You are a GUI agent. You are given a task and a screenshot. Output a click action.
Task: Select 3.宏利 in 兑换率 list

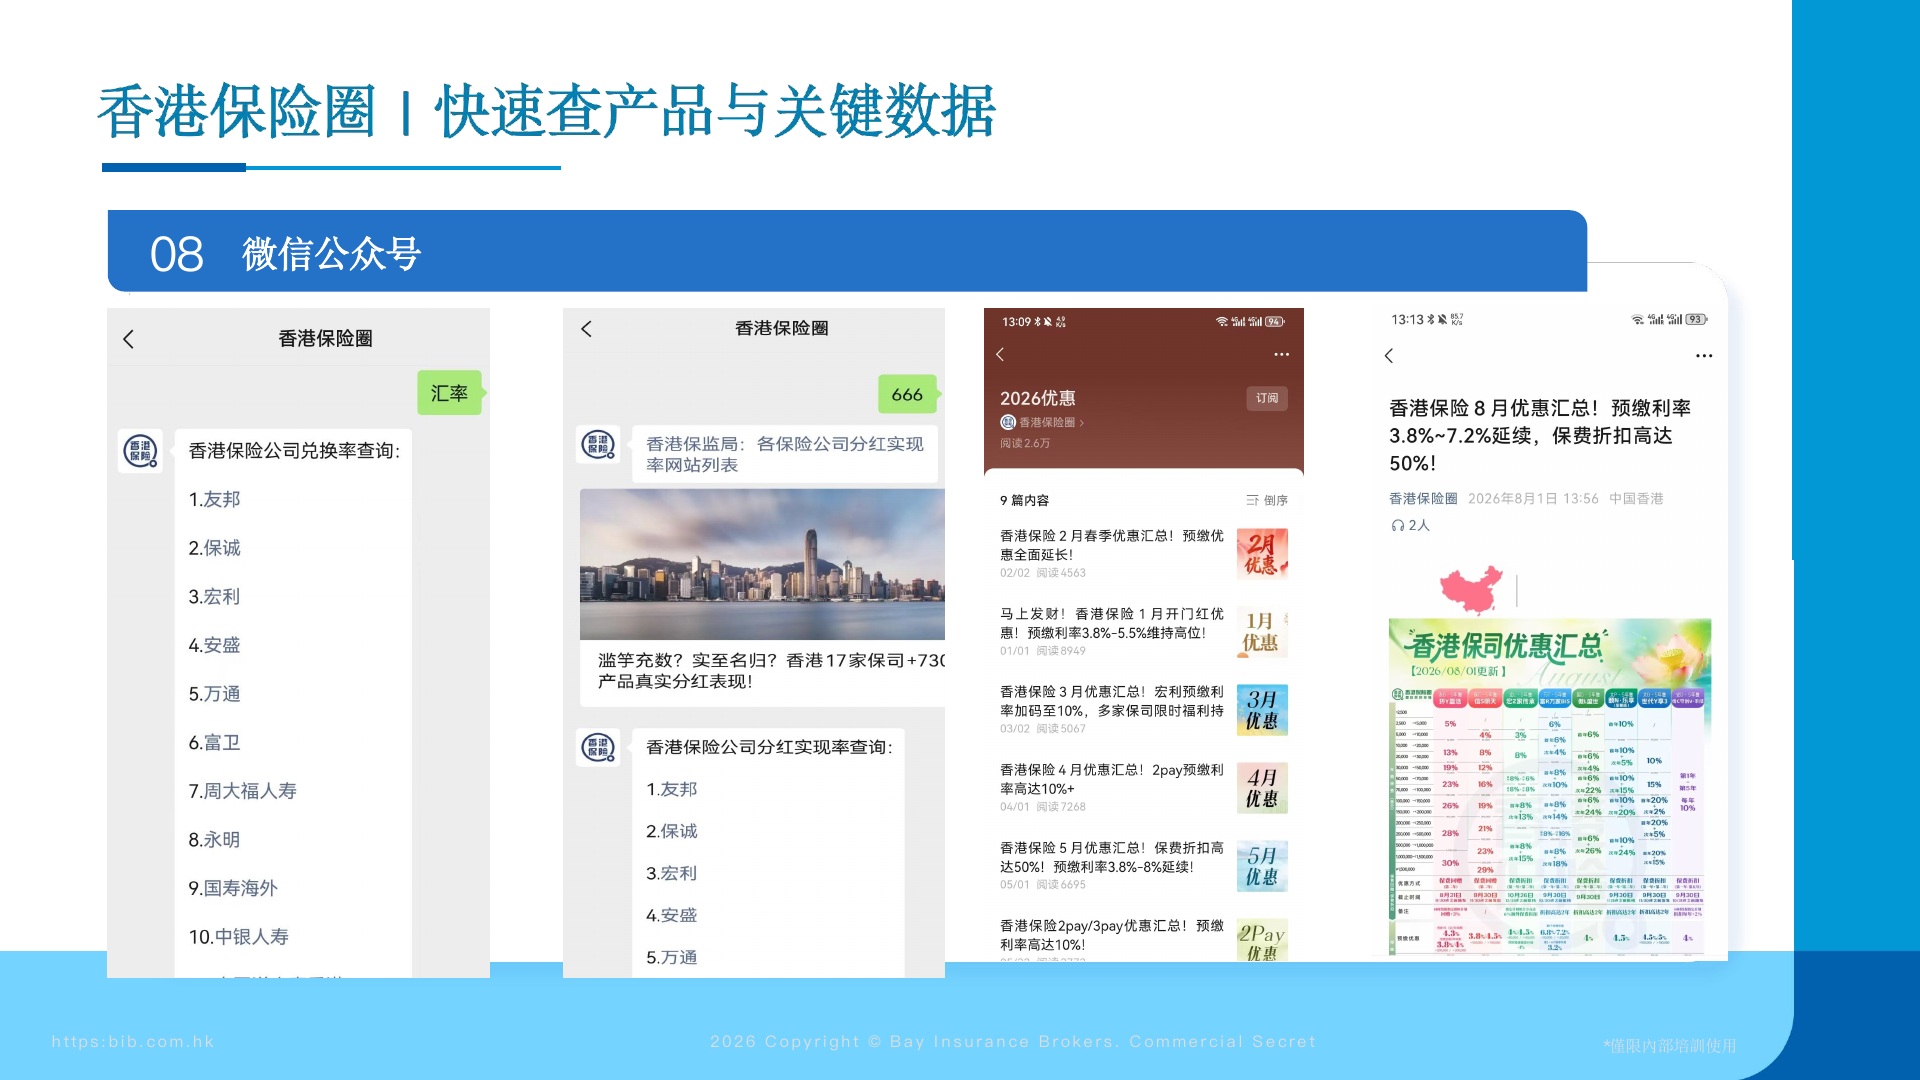pos(215,597)
